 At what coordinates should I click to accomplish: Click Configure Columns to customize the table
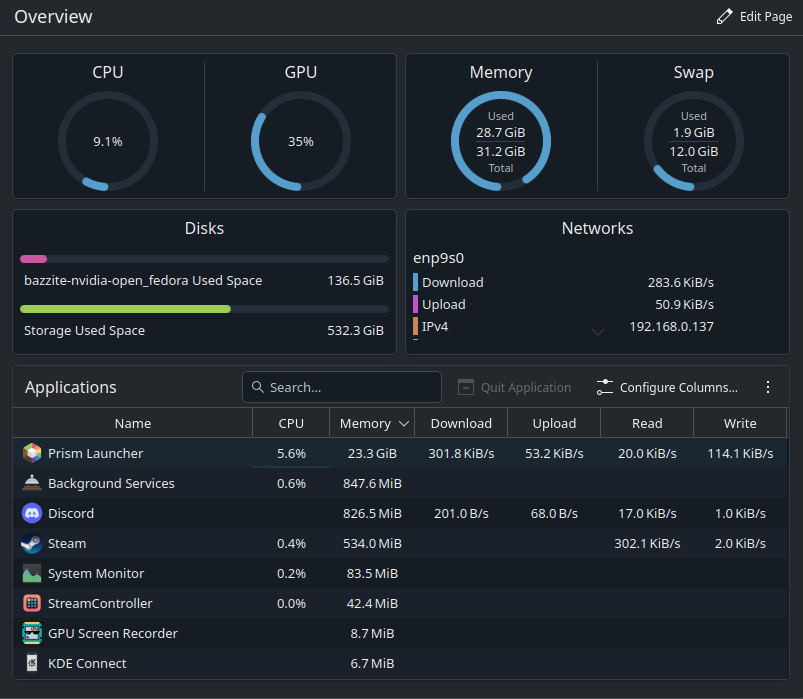[666, 387]
